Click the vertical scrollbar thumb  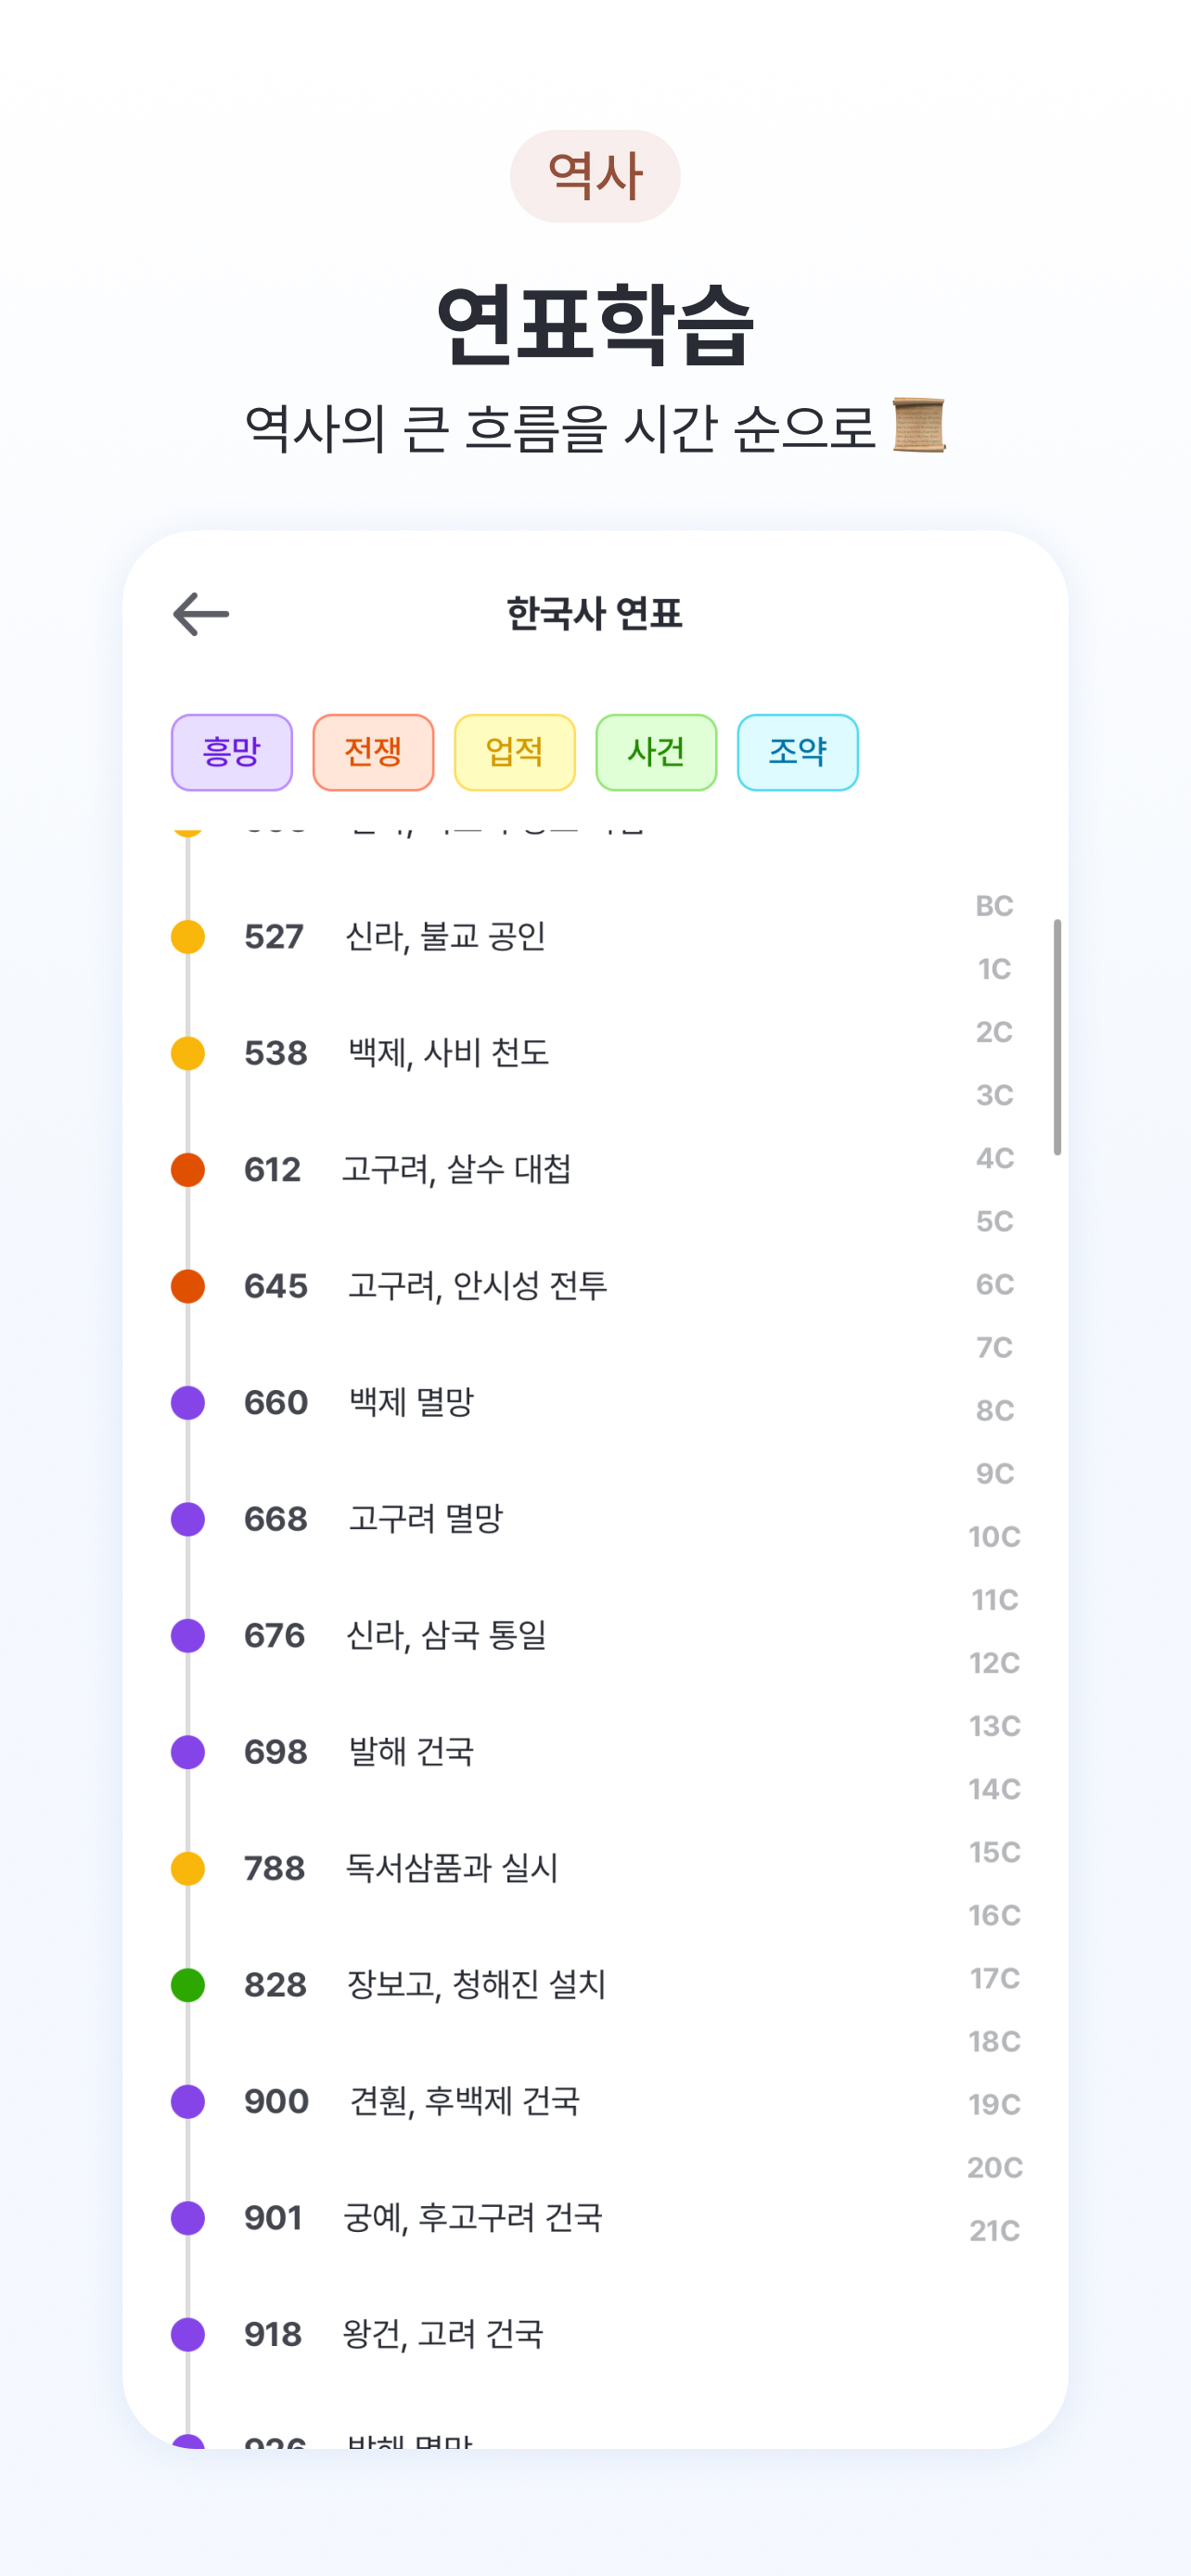[1057, 1037]
